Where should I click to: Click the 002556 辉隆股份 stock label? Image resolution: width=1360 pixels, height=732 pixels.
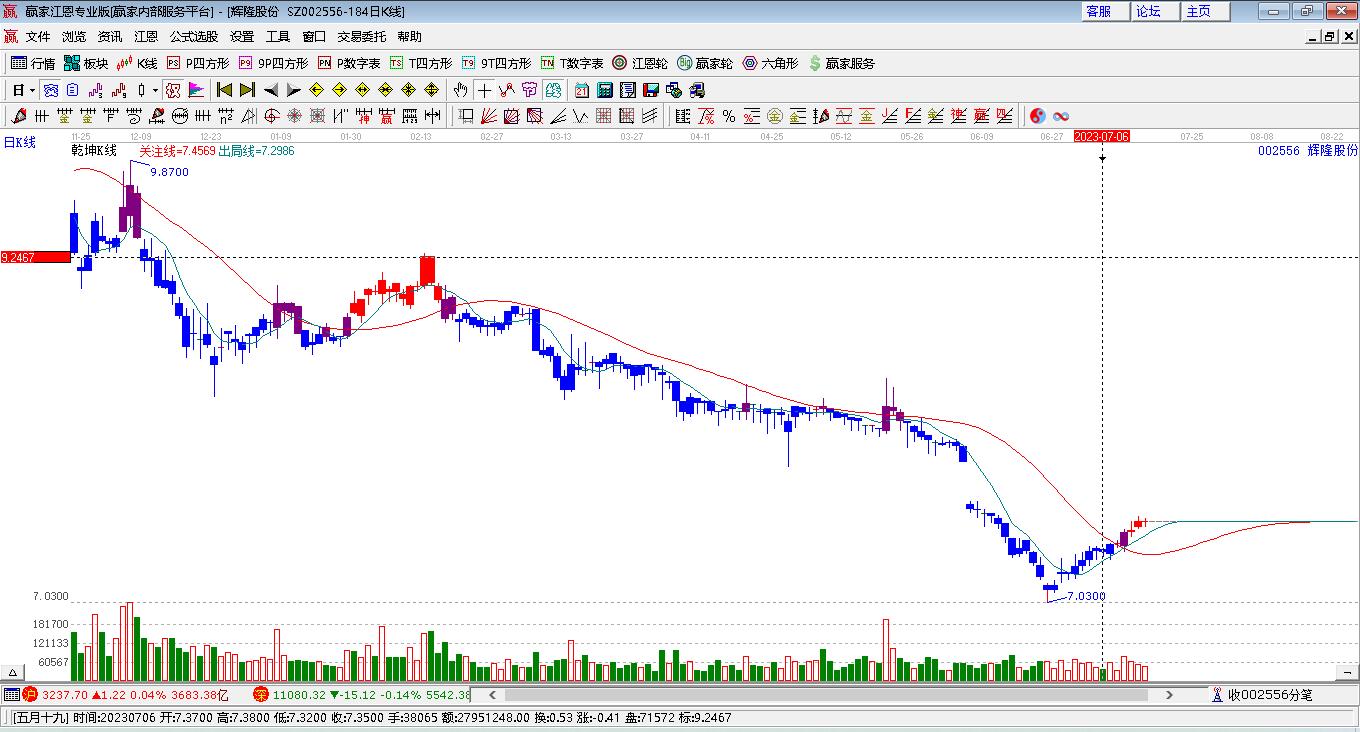point(1308,151)
